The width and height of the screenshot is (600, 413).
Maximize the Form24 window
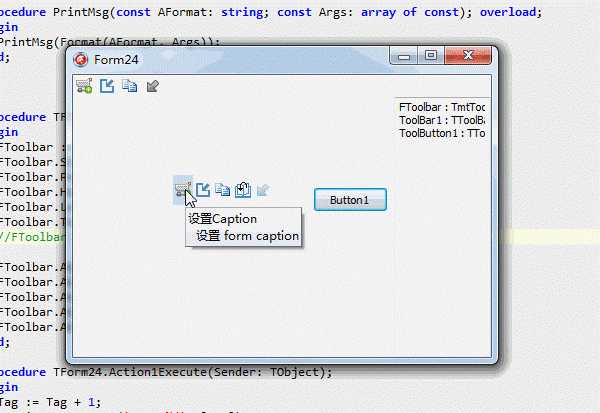(431, 56)
